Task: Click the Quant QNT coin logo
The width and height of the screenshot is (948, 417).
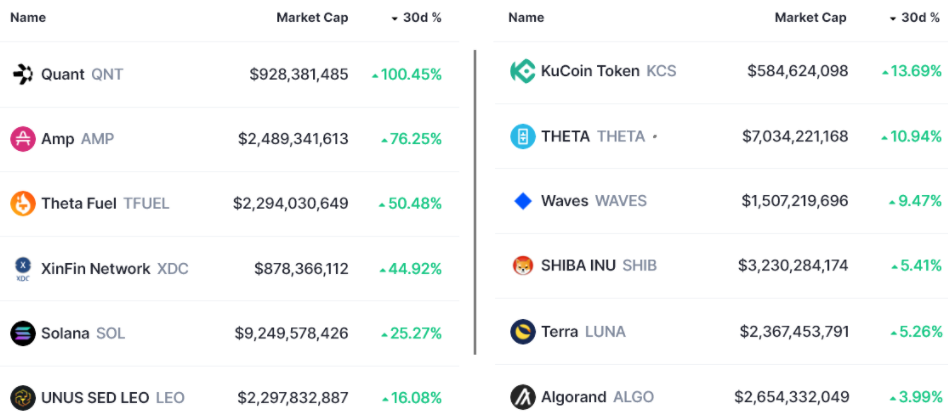Action: [x=22, y=74]
